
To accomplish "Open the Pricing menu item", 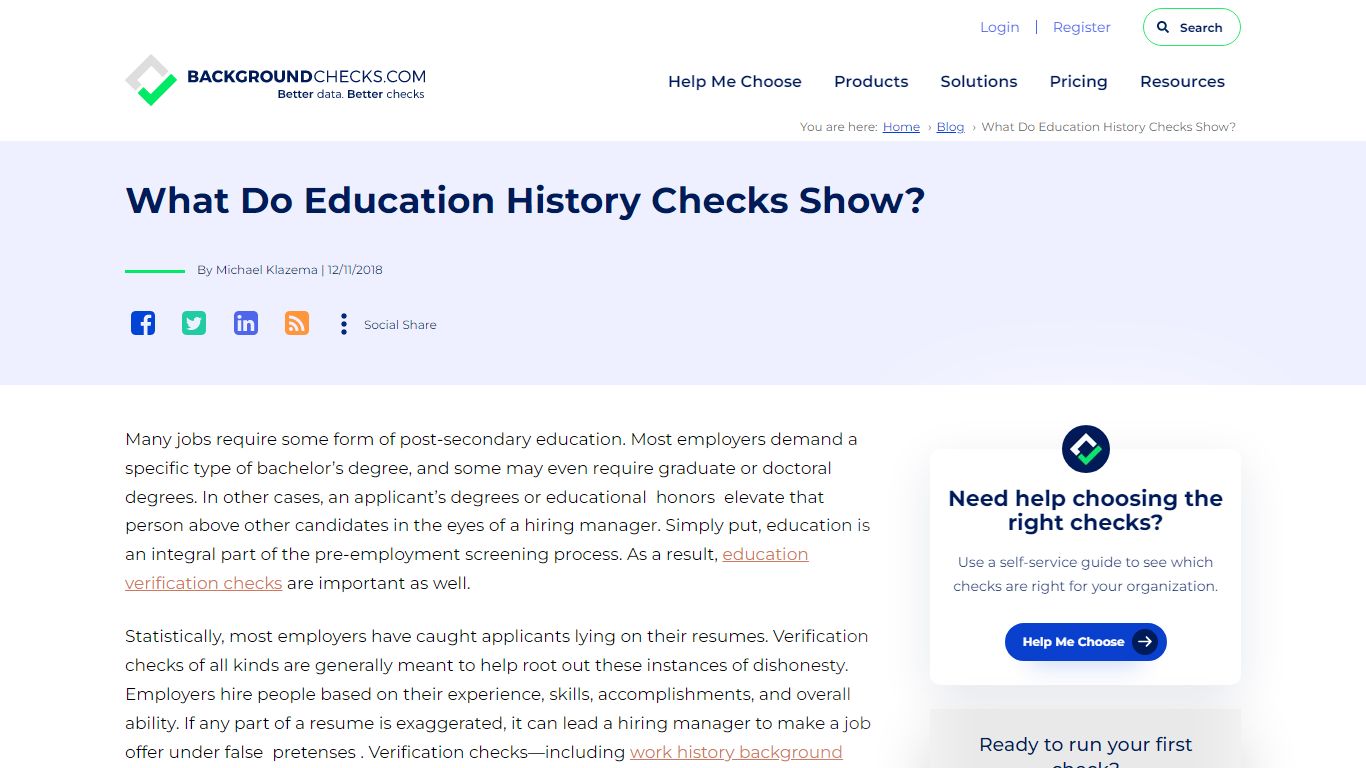I will pyautogui.click(x=1078, y=82).
